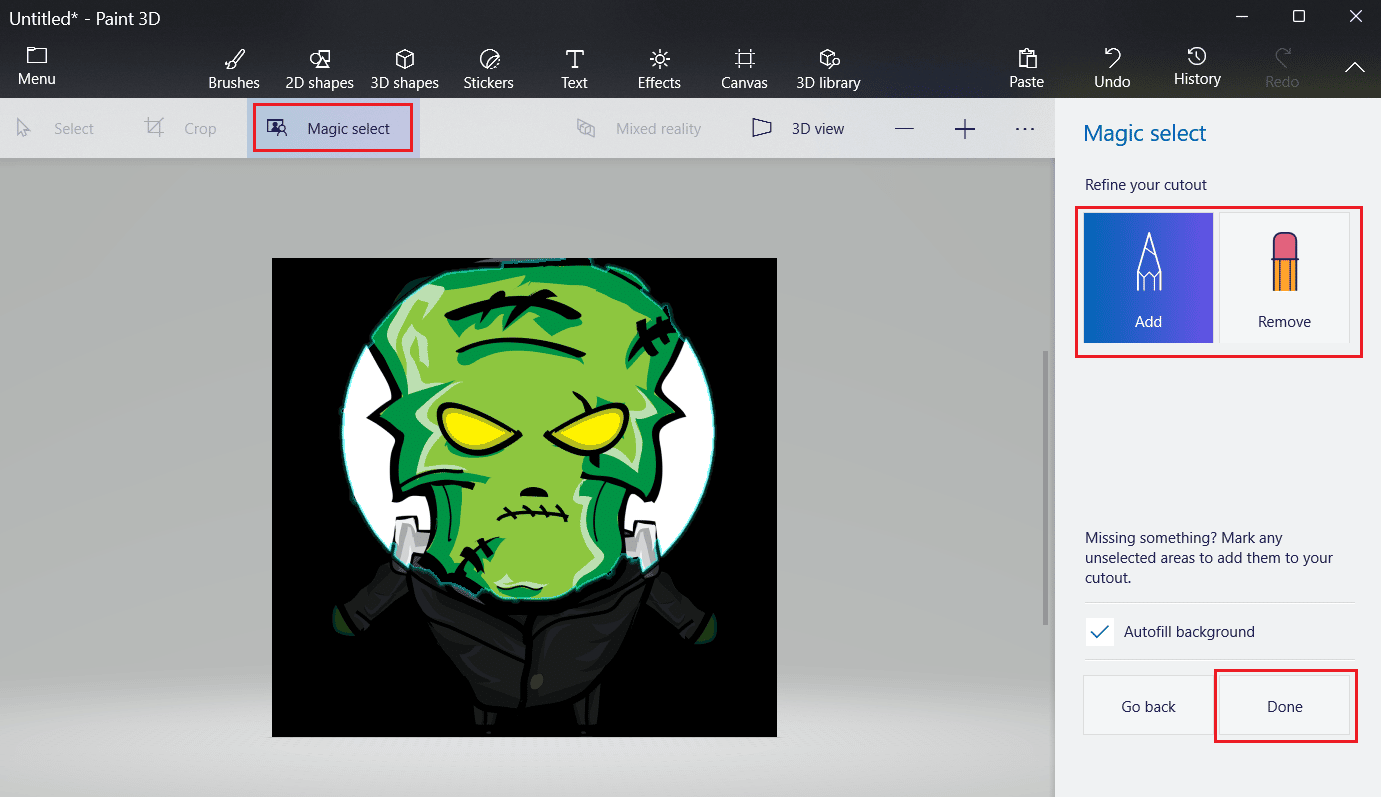Image resolution: width=1381 pixels, height=797 pixels.
Task: Select the Remove eraser refine tool
Action: click(1284, 278)
